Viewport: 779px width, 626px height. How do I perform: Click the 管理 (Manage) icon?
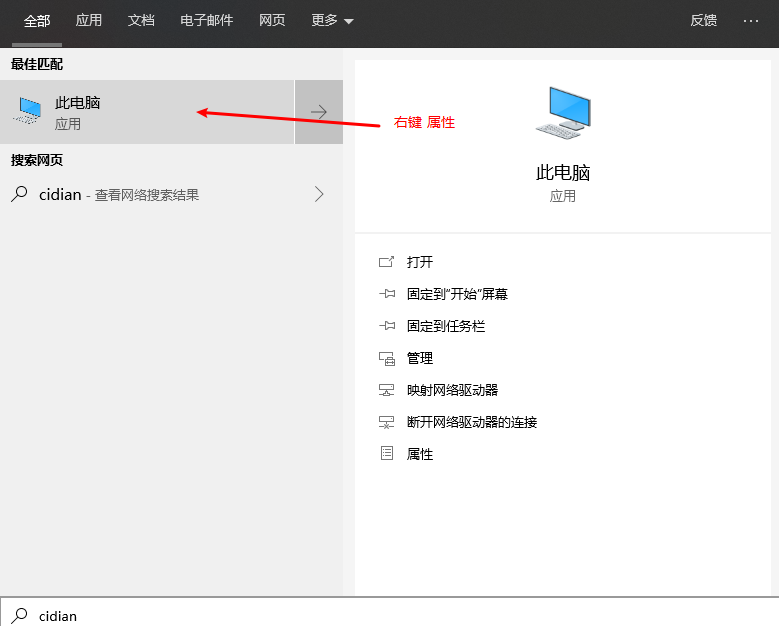click(386, 358)
